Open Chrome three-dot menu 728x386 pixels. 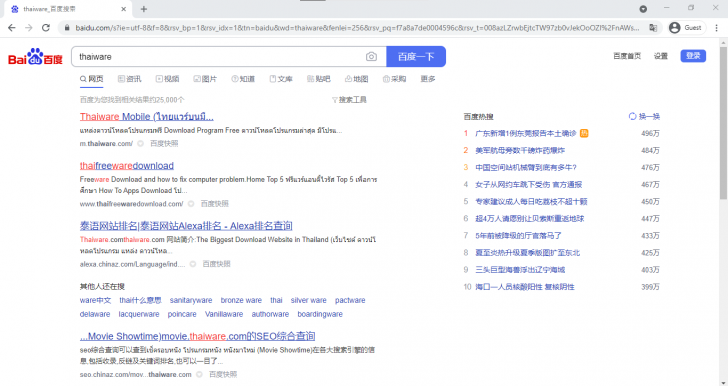(x=716, y=28)
